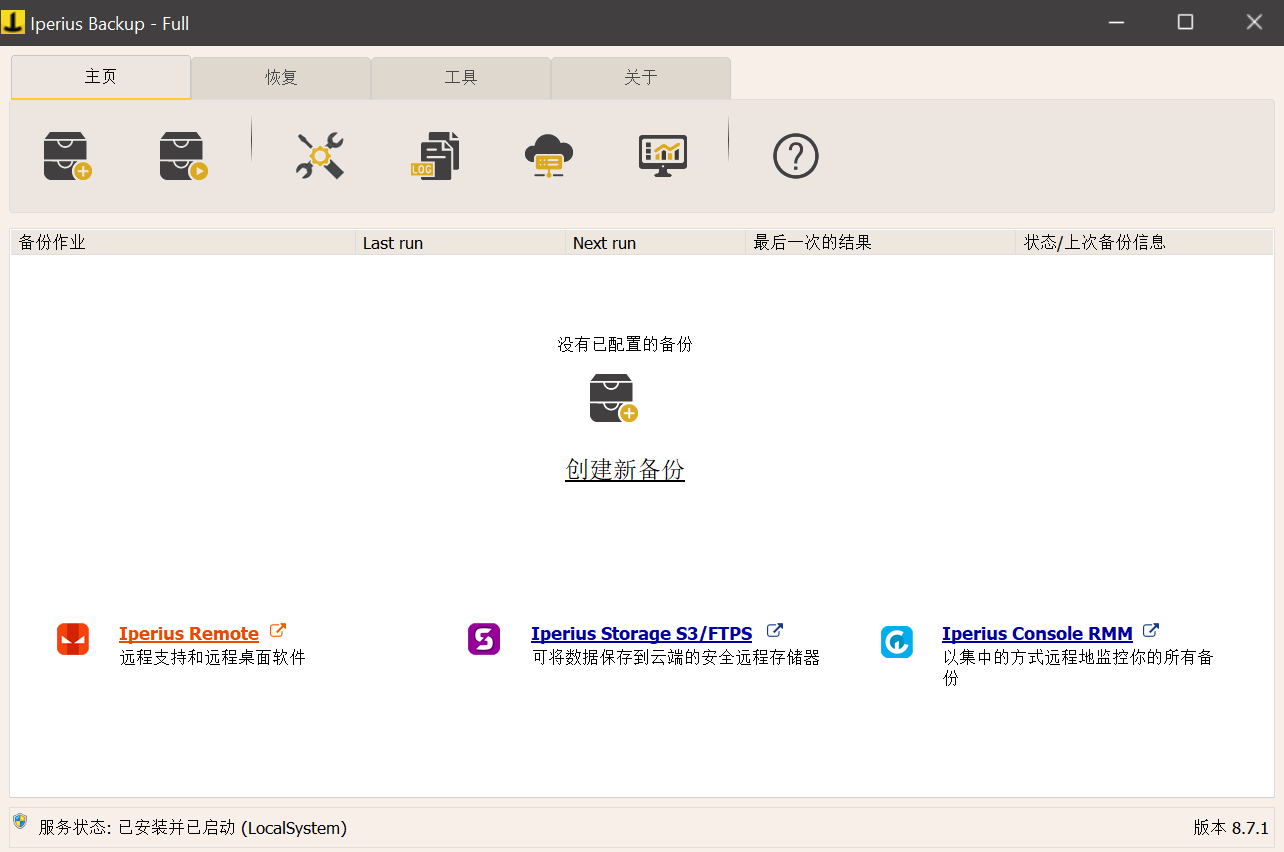Click the purple Iperius Storage S3 icon
The width and height of the screenshot is (1284, 852).
coord(484,638)
